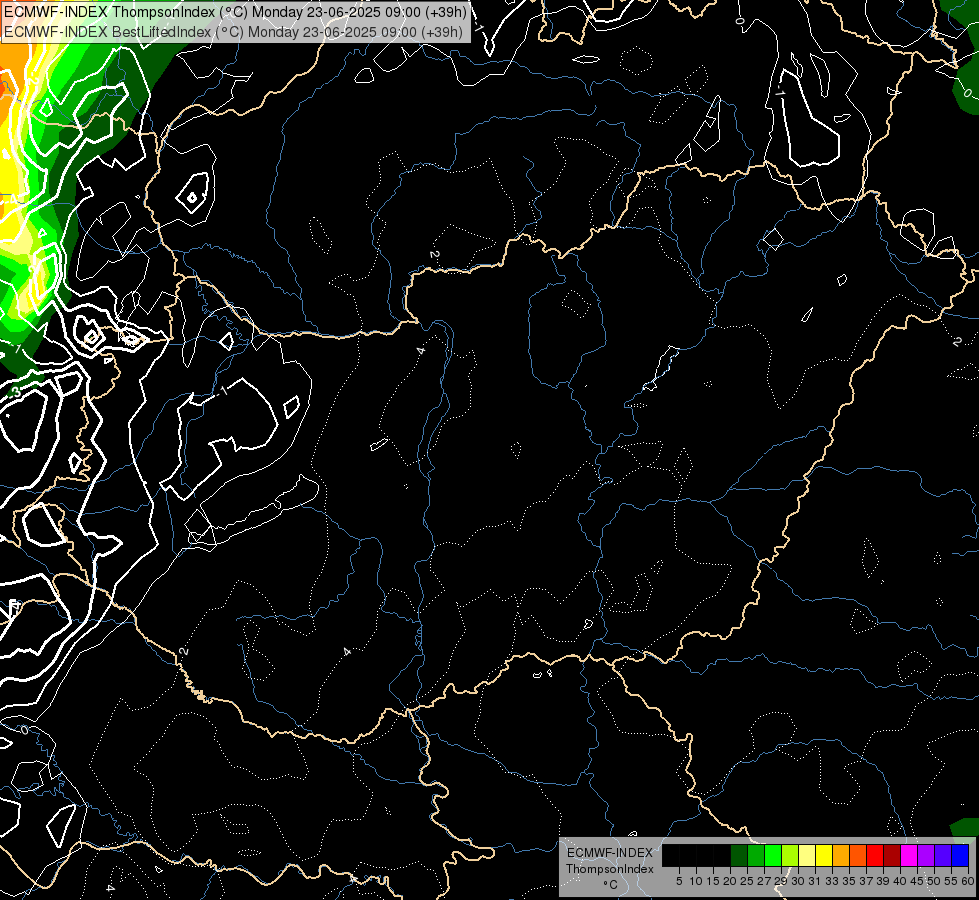Pick the pale yellow 30–31 legend swatch

[x=807, y=855]
